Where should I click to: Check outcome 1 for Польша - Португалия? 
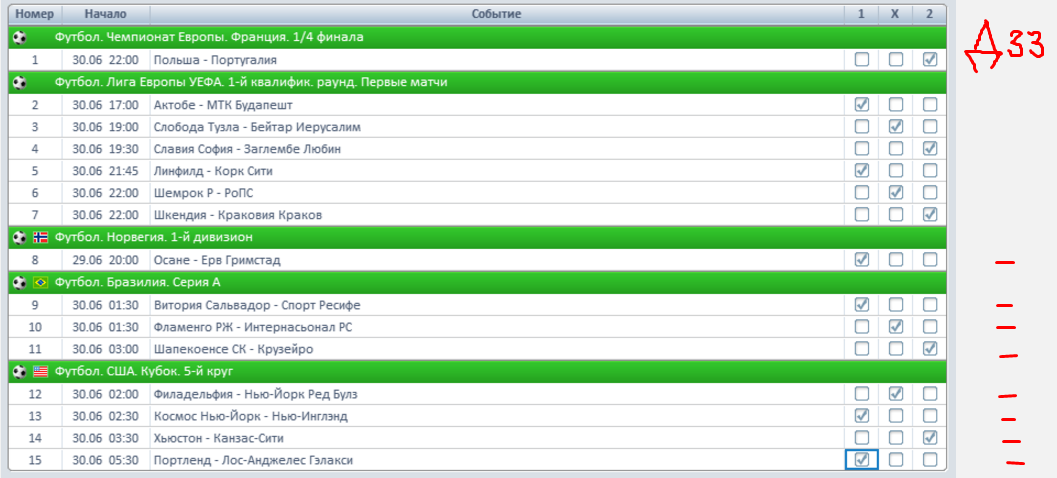click(x=862, y=60)
